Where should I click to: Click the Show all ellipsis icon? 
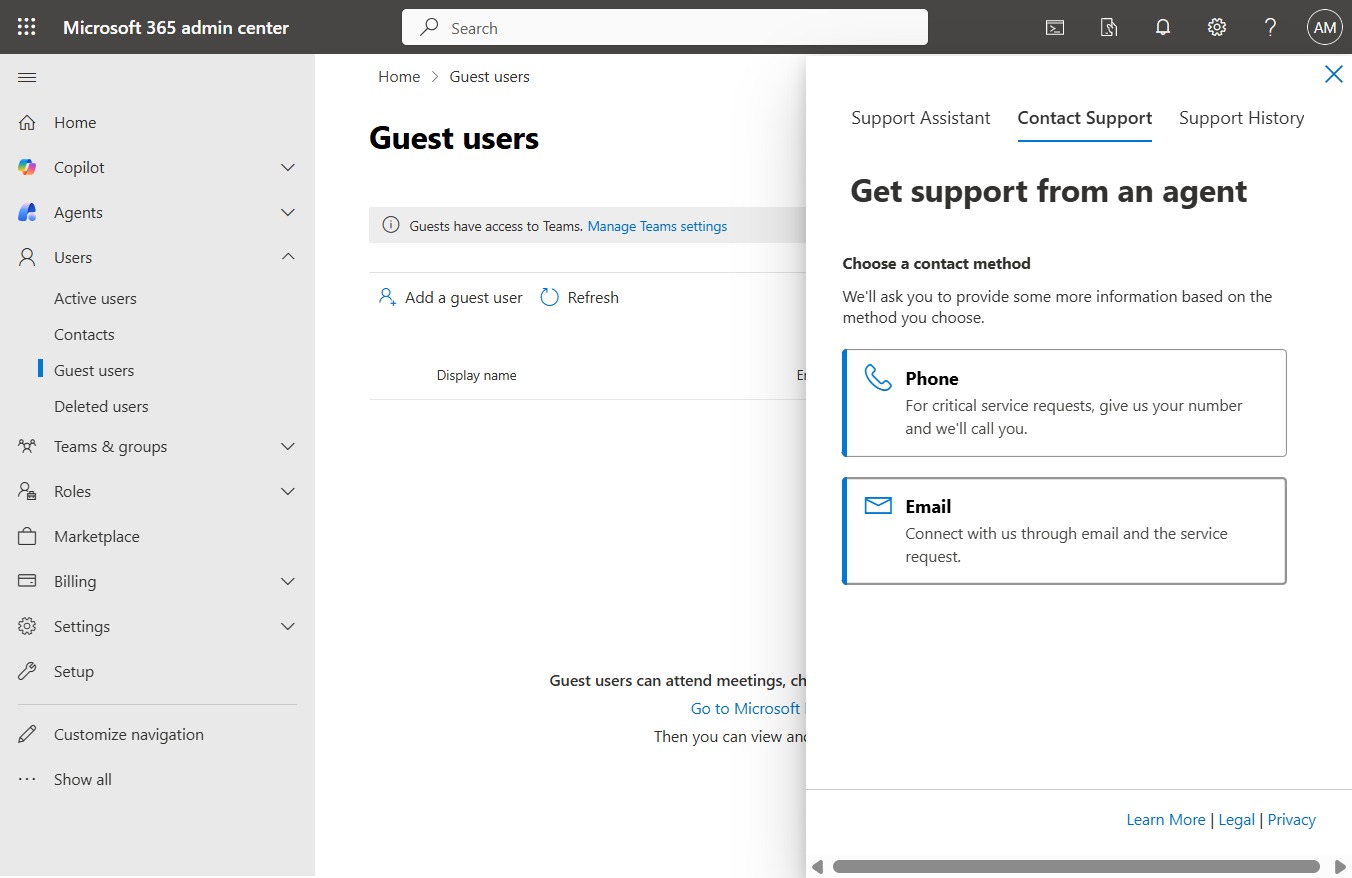tap(27, 779)
